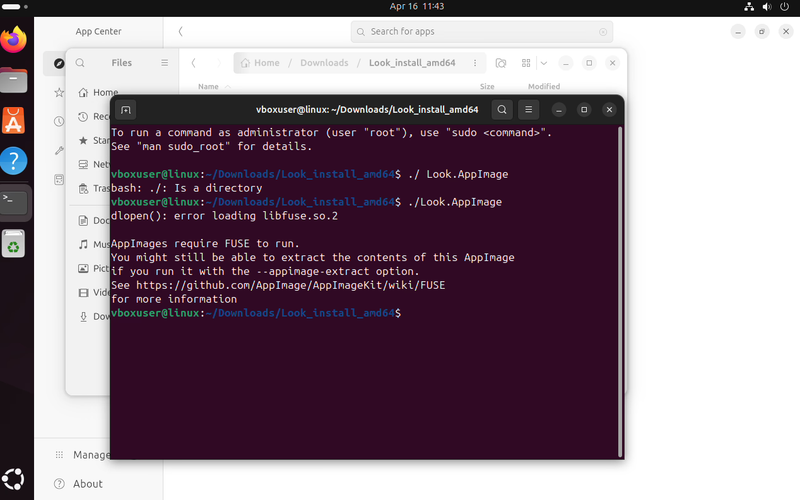The image size is (800, 500).
Task: Click the Files search icon
Action: (x=80, y=63)
